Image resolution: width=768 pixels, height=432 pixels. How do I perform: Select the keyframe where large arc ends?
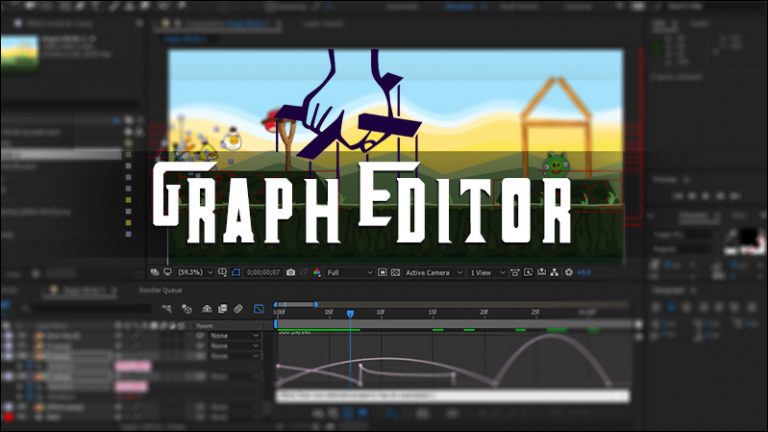pos(609,384)
